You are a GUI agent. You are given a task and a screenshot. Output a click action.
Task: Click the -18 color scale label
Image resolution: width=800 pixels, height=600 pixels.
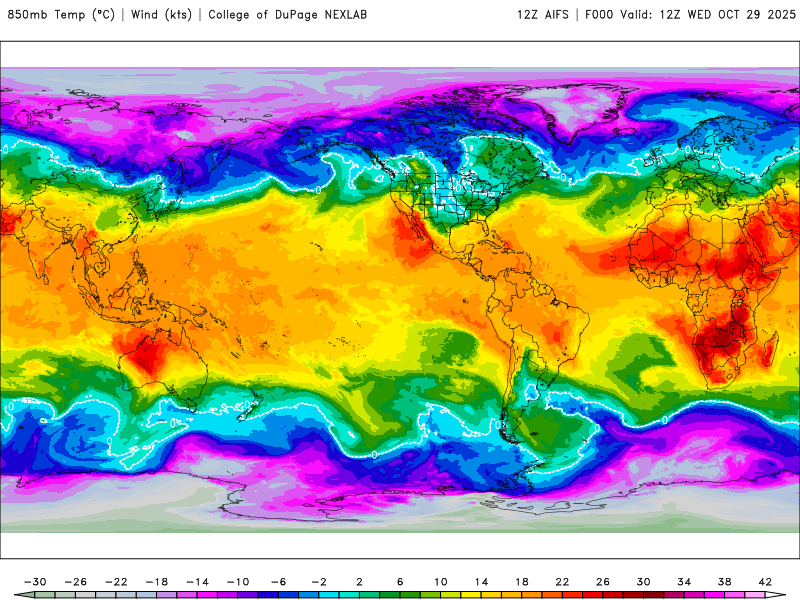pyautogui.click(x=157, y=582)
